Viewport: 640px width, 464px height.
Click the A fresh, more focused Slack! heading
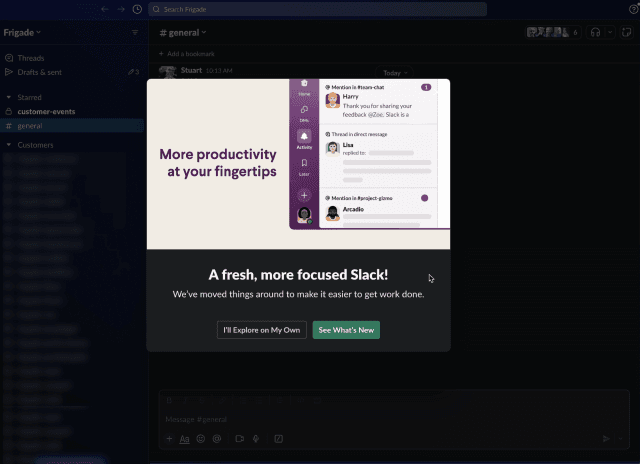click(x=298, y=275)
